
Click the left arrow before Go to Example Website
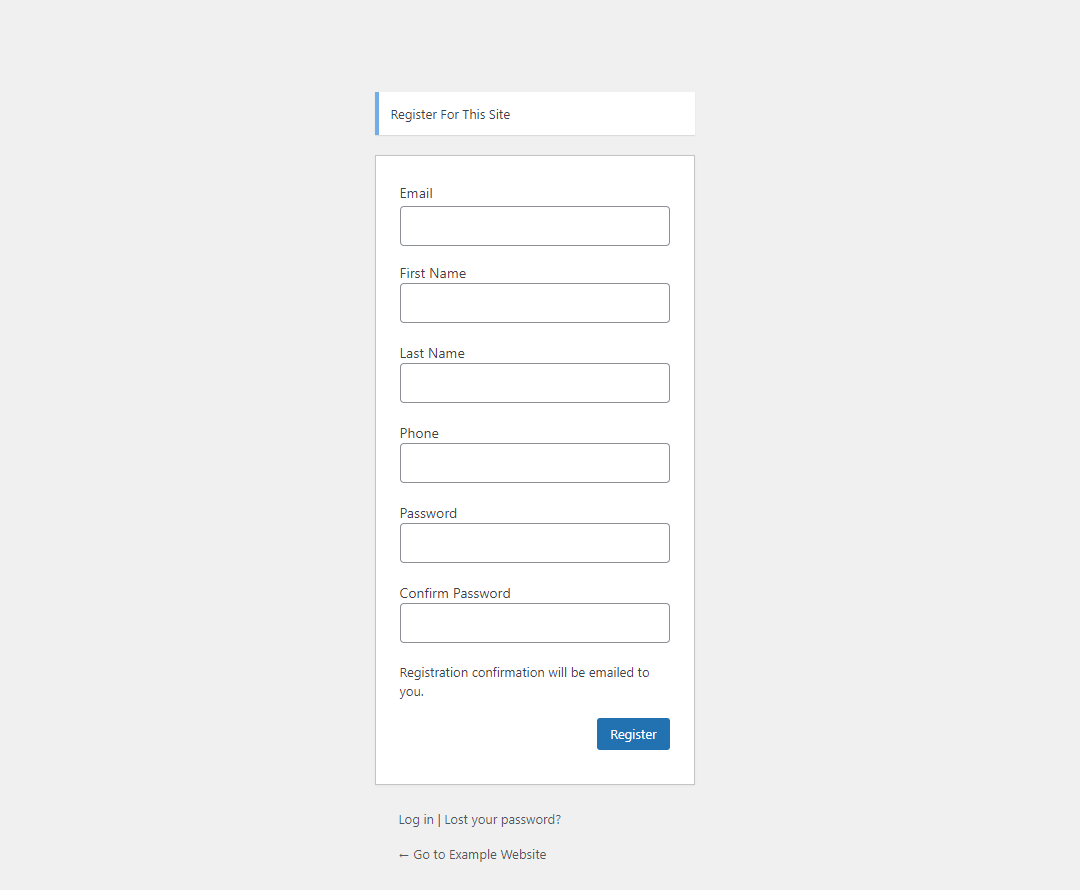(404, 855)
